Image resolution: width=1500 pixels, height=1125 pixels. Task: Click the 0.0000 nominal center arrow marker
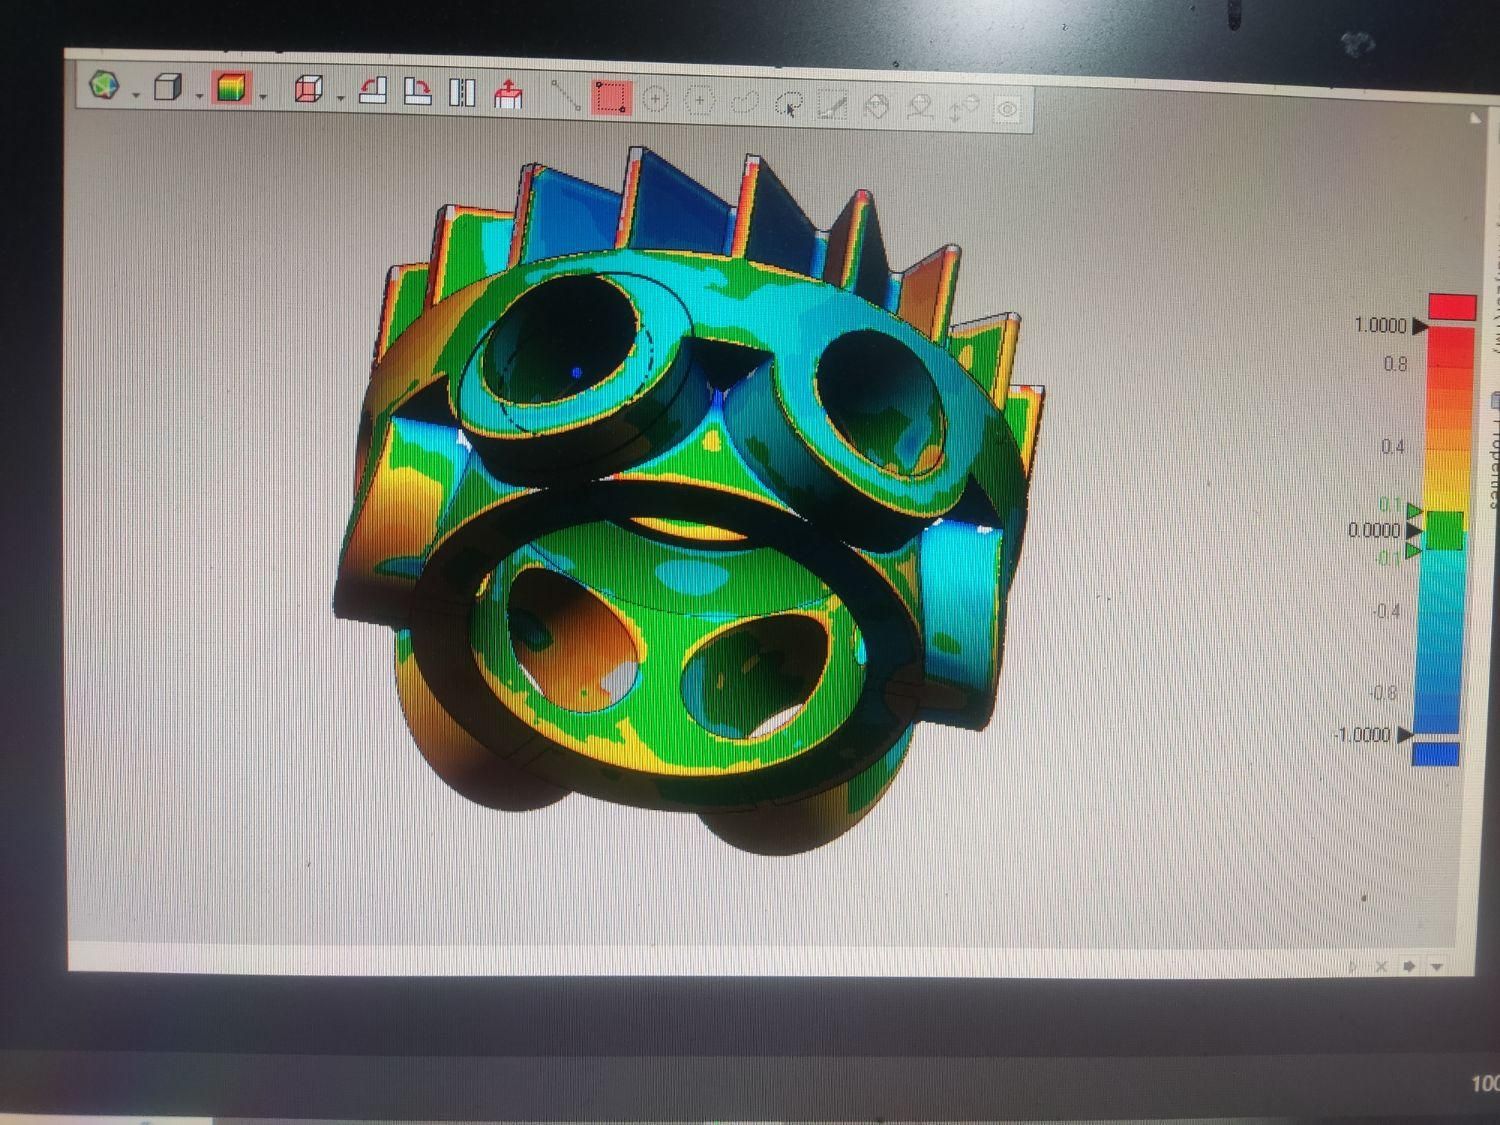(x=1414, y=530)
